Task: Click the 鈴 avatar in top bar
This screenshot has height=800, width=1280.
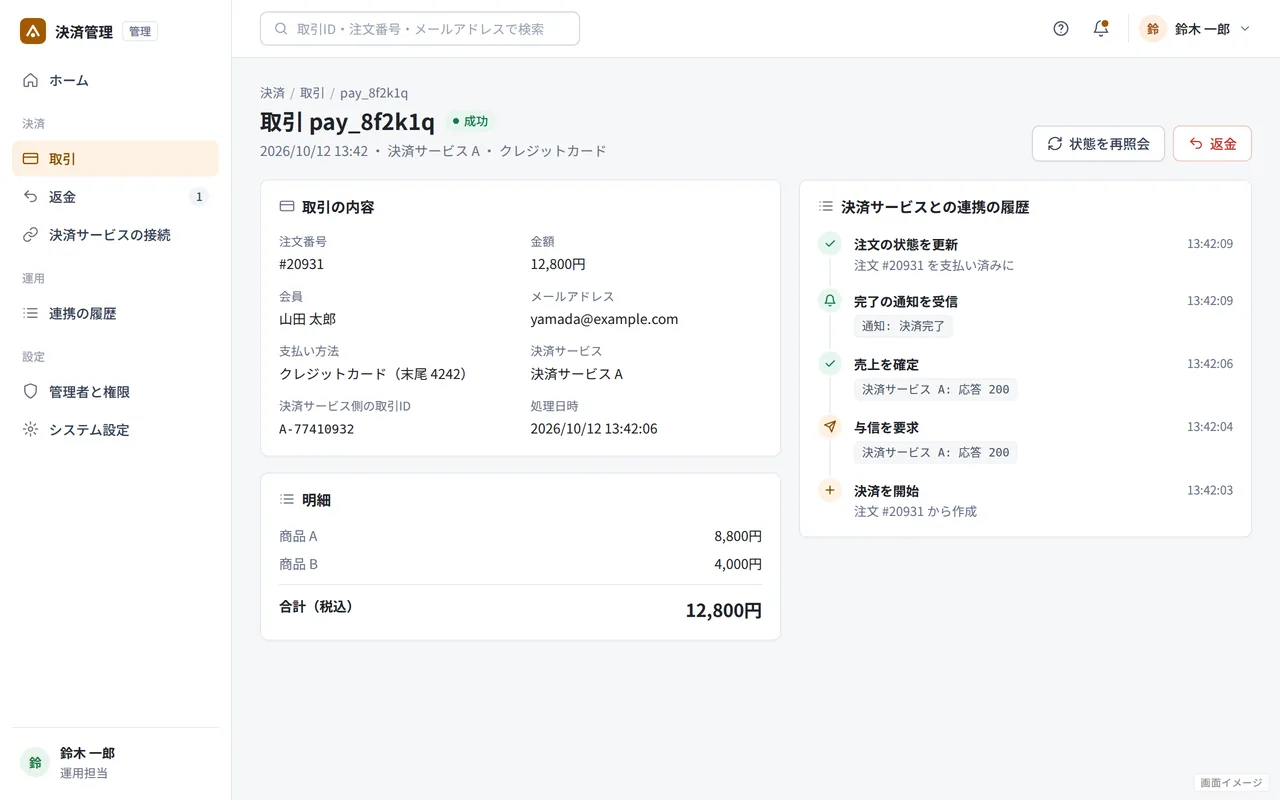Action: tap(1153, 29)
